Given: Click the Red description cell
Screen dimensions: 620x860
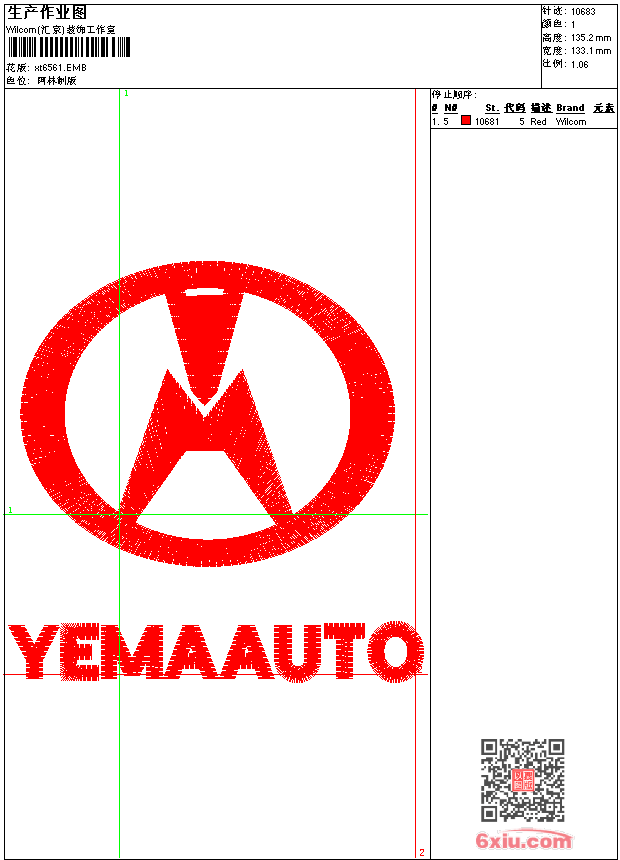Looking at the screenshot, I should [538, 122].
